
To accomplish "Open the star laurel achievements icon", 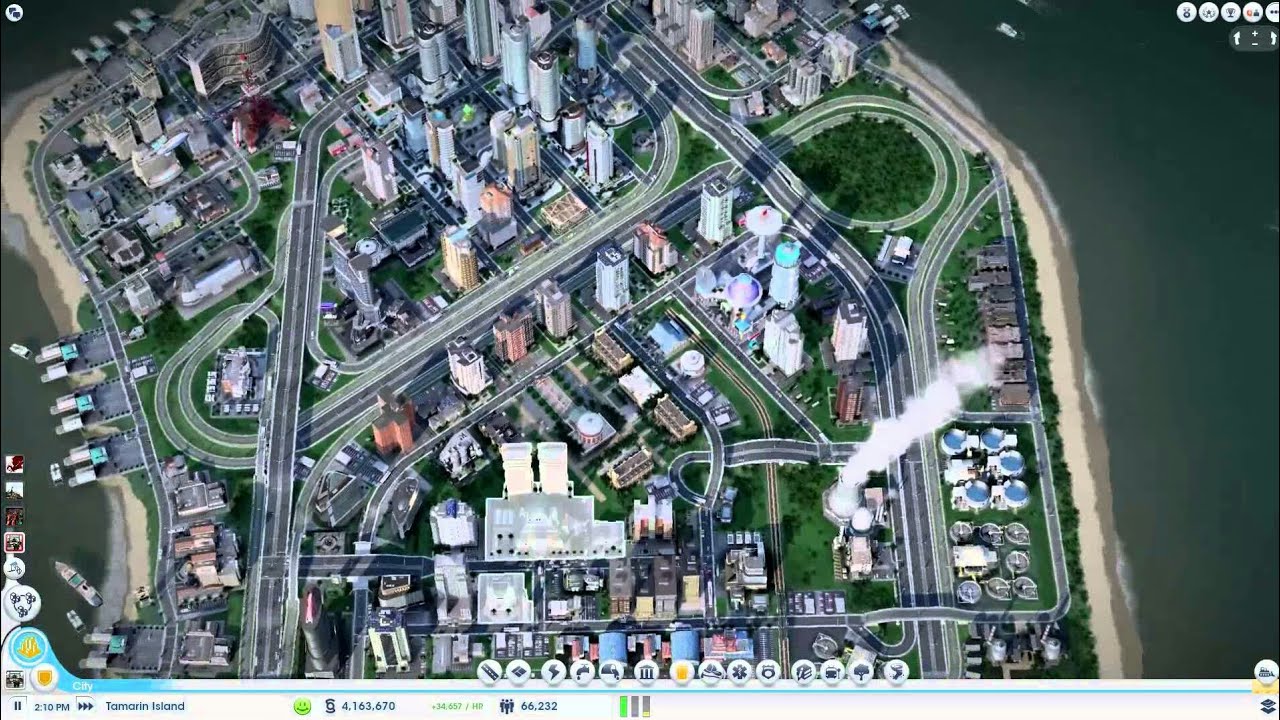I will [x=1208, y=13].
